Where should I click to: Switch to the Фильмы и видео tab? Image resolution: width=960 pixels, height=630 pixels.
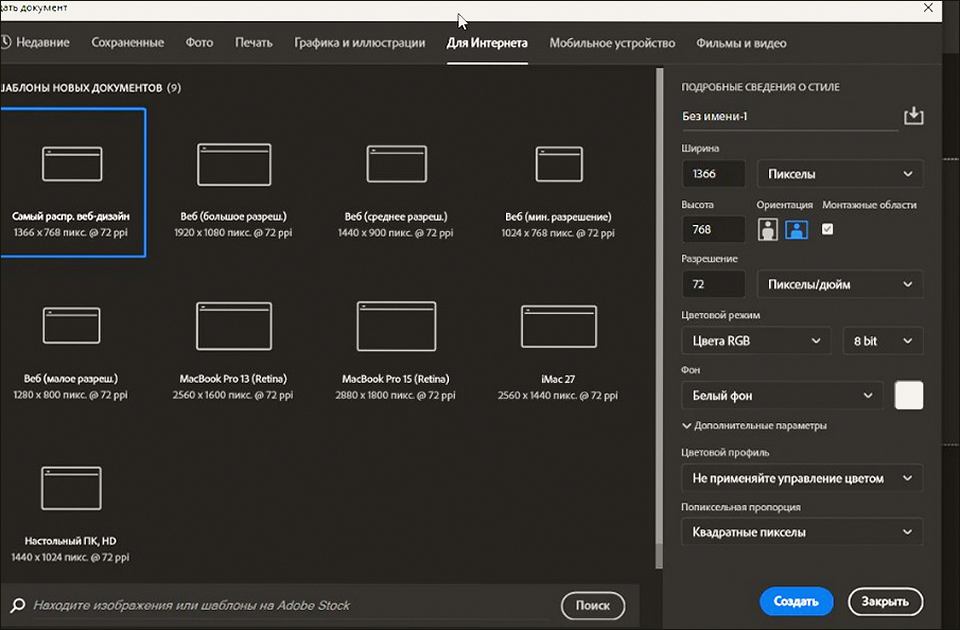coord(741,43)
